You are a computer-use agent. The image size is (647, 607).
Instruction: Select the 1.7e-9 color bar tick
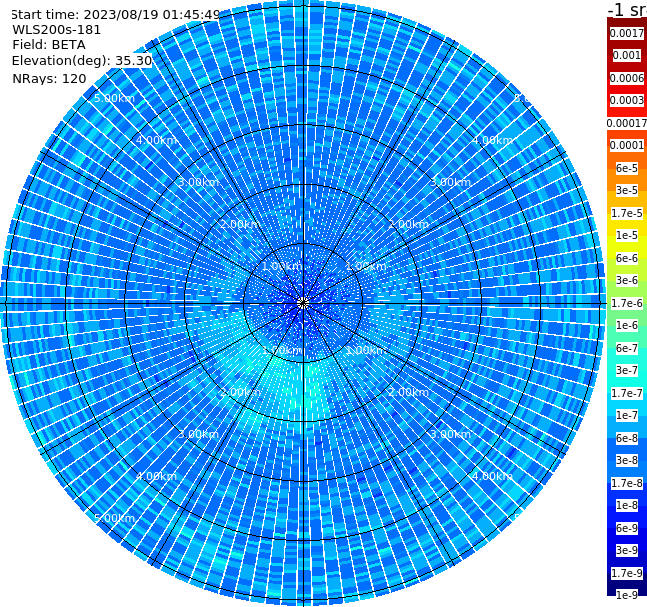pos(627,573)
